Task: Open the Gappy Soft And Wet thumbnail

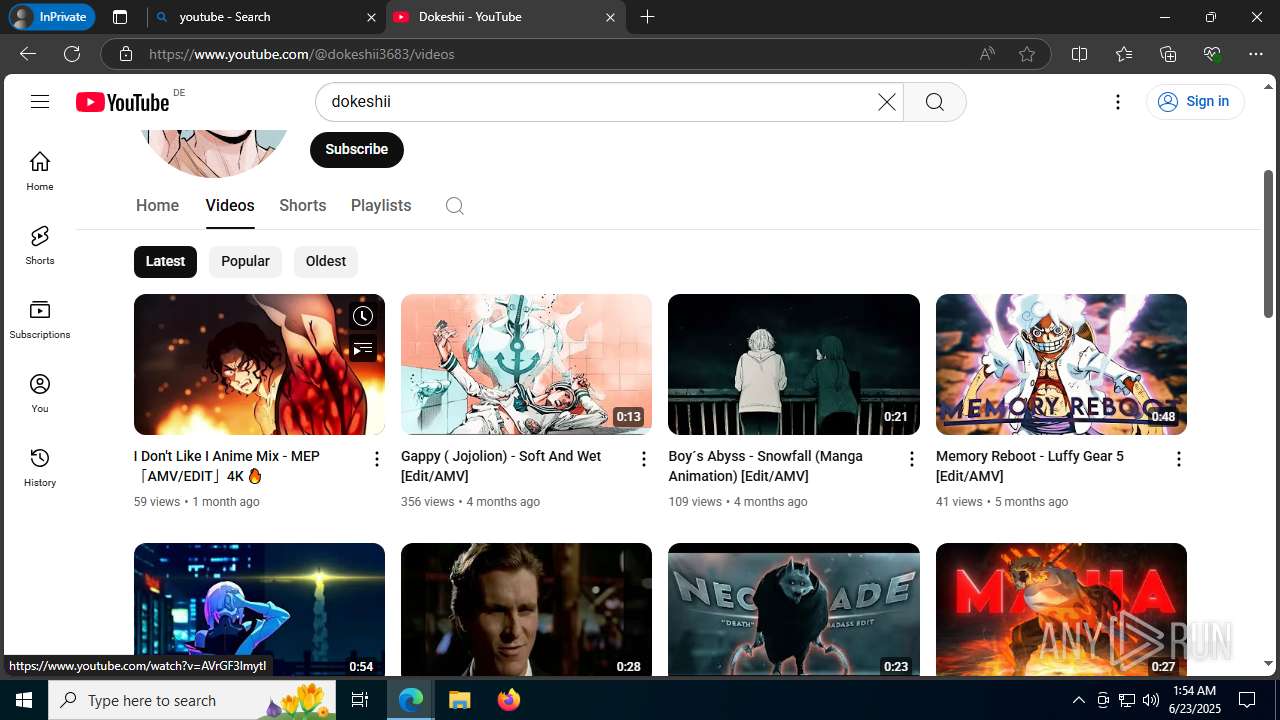Action: pyautogui.click(x=526, y=364)
